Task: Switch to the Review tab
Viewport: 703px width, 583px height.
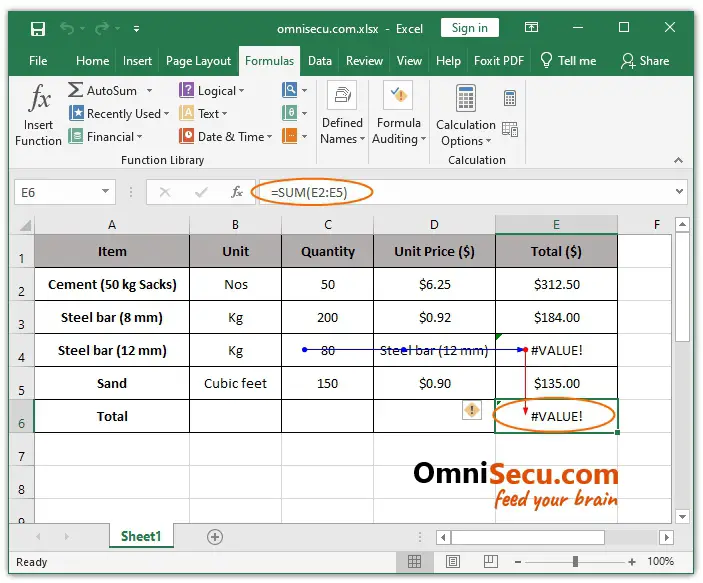Action: click(364, 61)
